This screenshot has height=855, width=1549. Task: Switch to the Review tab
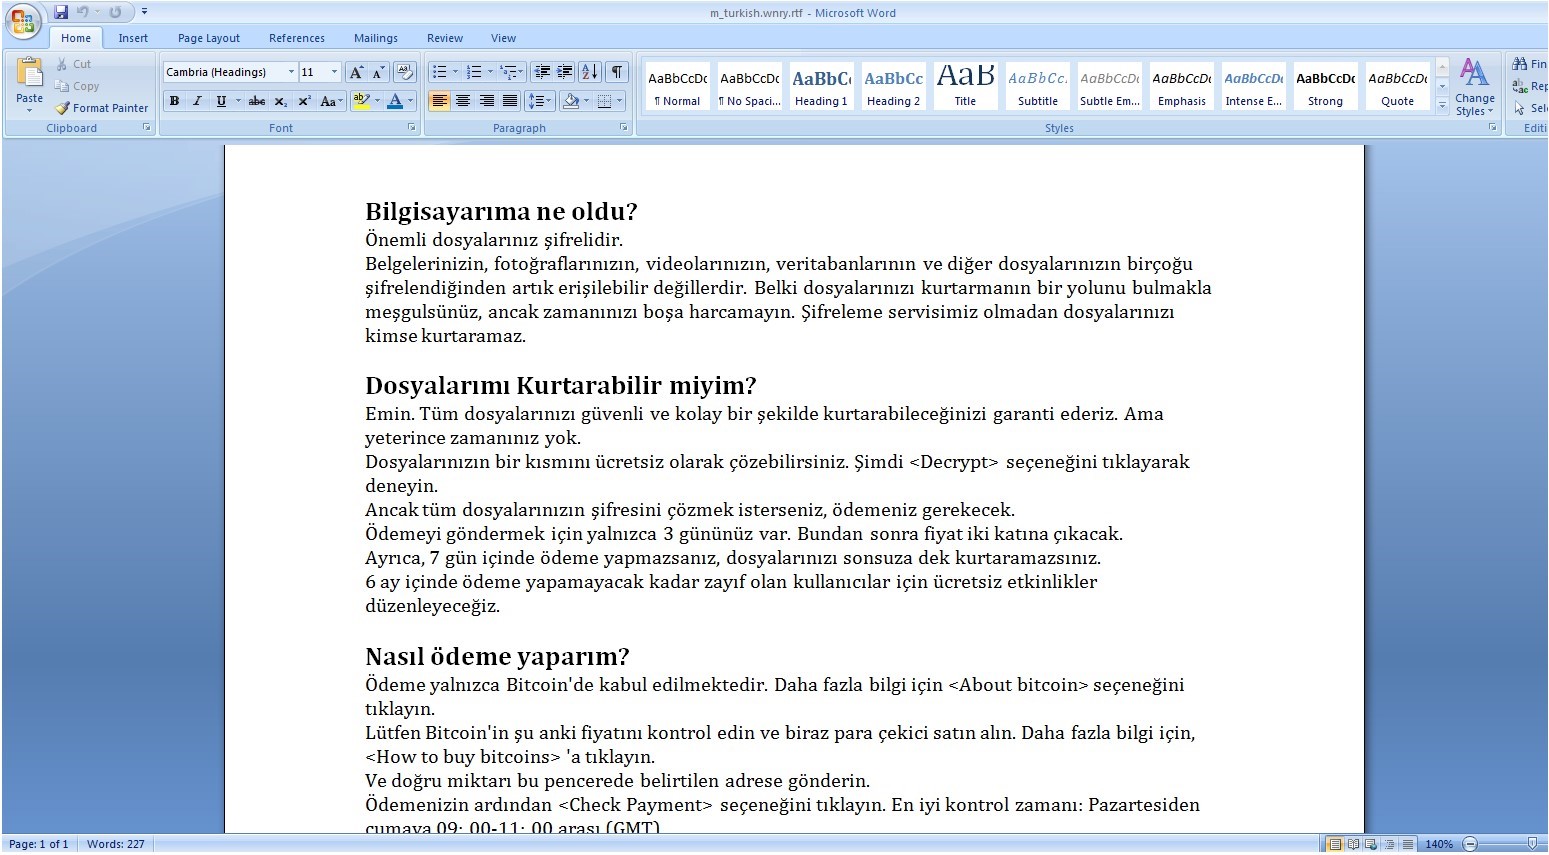point(445,38)
